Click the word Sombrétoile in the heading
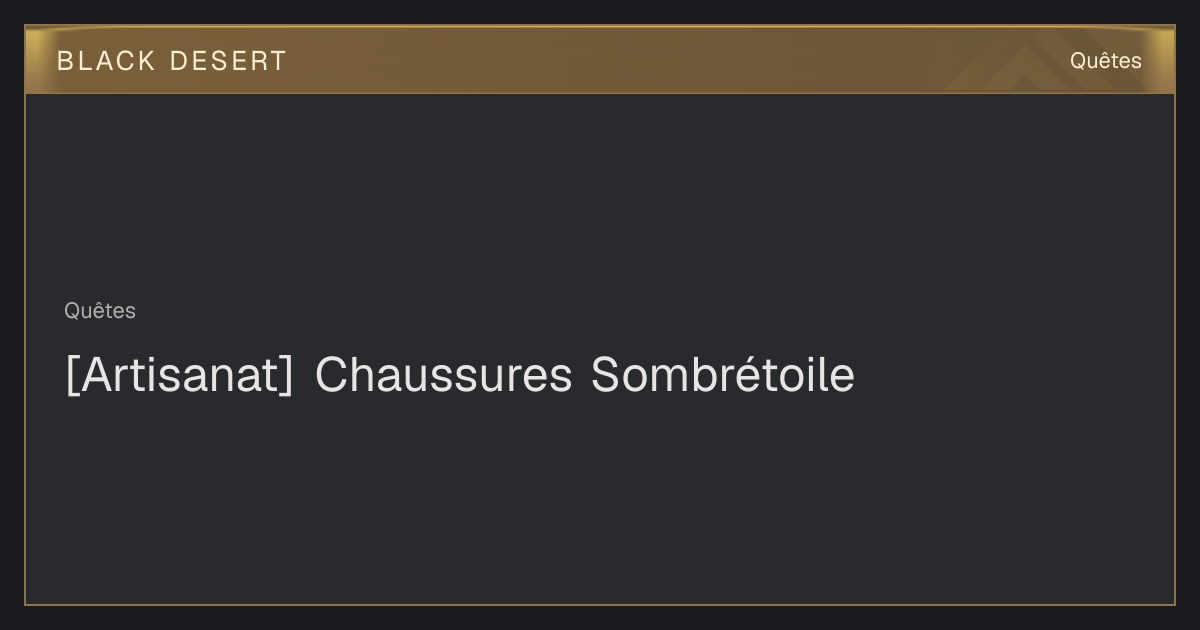The height and width of the screenshot is (630, 1200). (723, 375)
